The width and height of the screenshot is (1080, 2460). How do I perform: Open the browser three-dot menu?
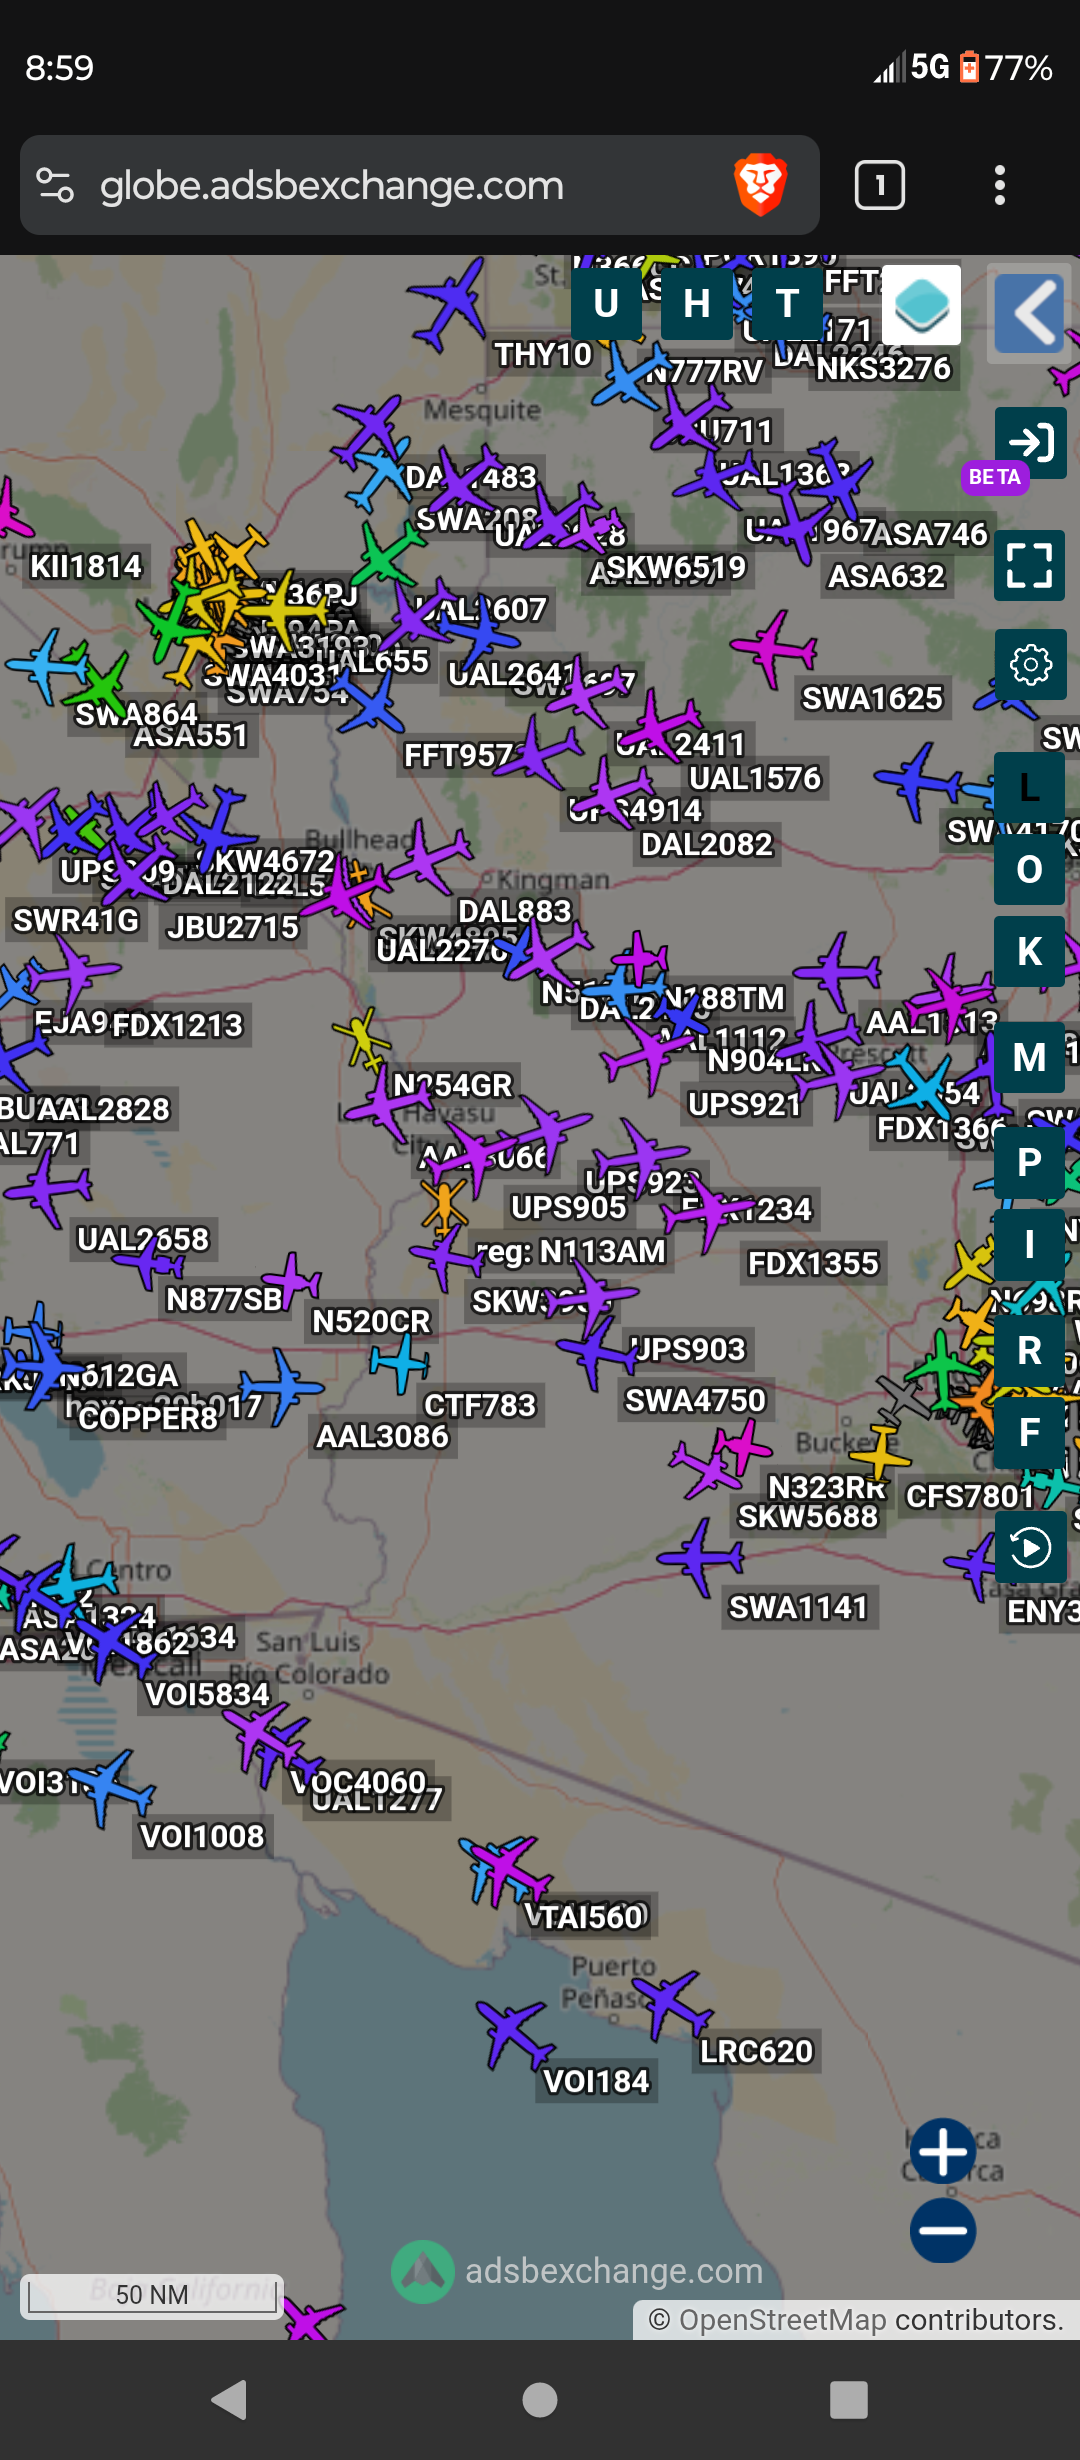[1000, 185]
